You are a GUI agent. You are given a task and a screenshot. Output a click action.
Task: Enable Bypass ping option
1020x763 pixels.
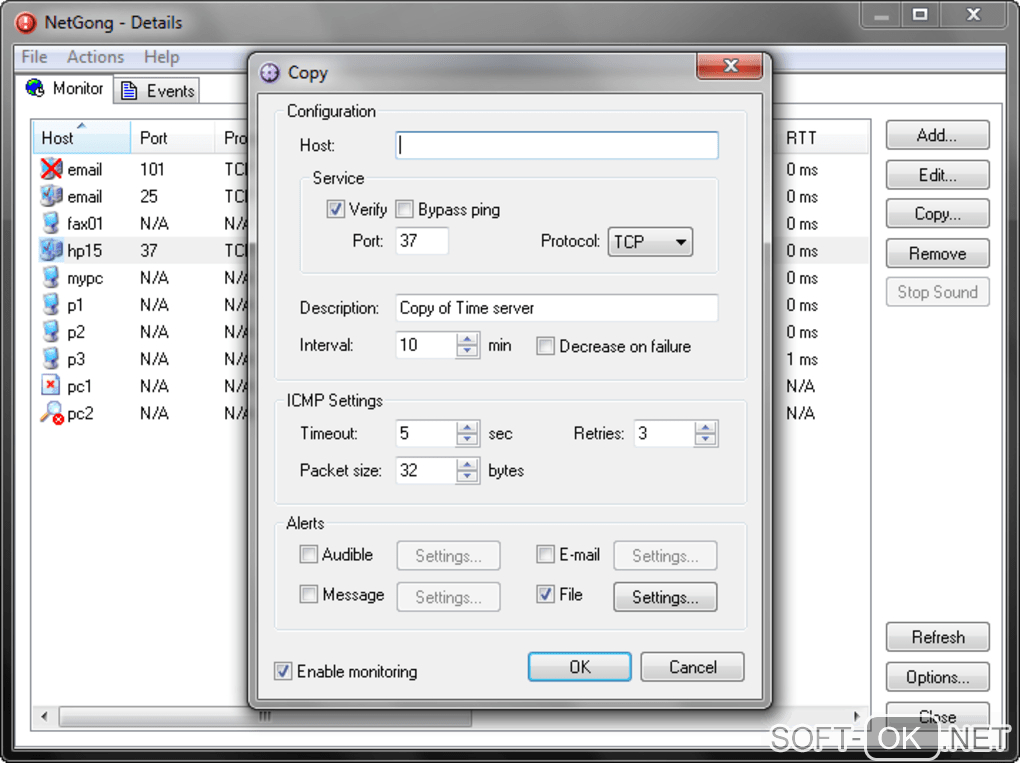point(404,209)
